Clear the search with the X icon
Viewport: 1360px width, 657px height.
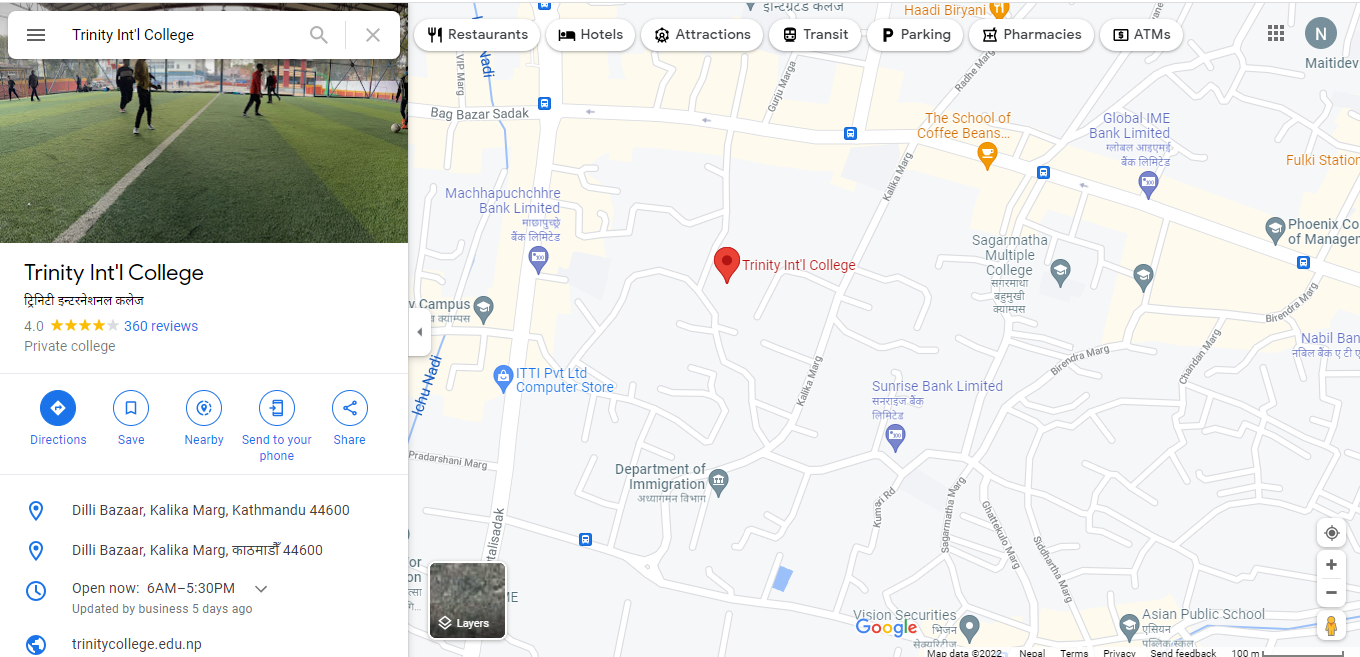point(373,35)
